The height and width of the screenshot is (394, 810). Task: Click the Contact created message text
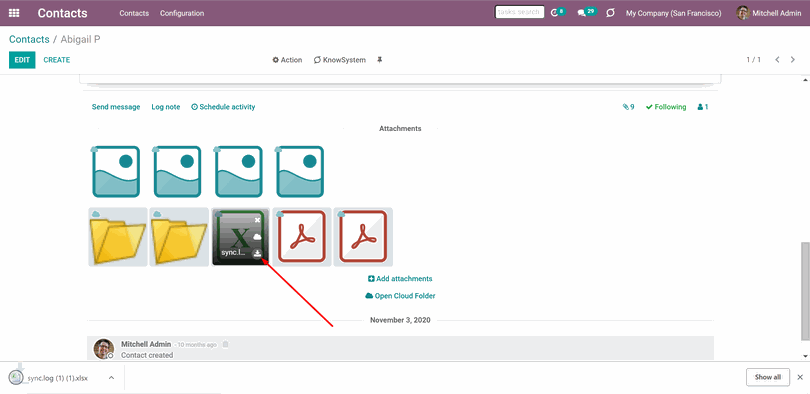147,355
